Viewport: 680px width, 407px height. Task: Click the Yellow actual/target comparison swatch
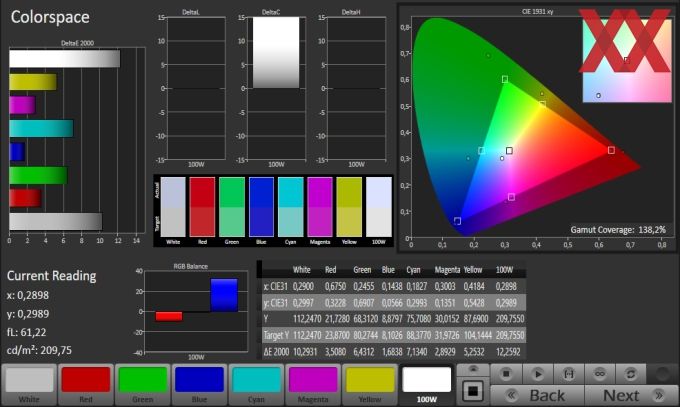click(x=349, y=207)
